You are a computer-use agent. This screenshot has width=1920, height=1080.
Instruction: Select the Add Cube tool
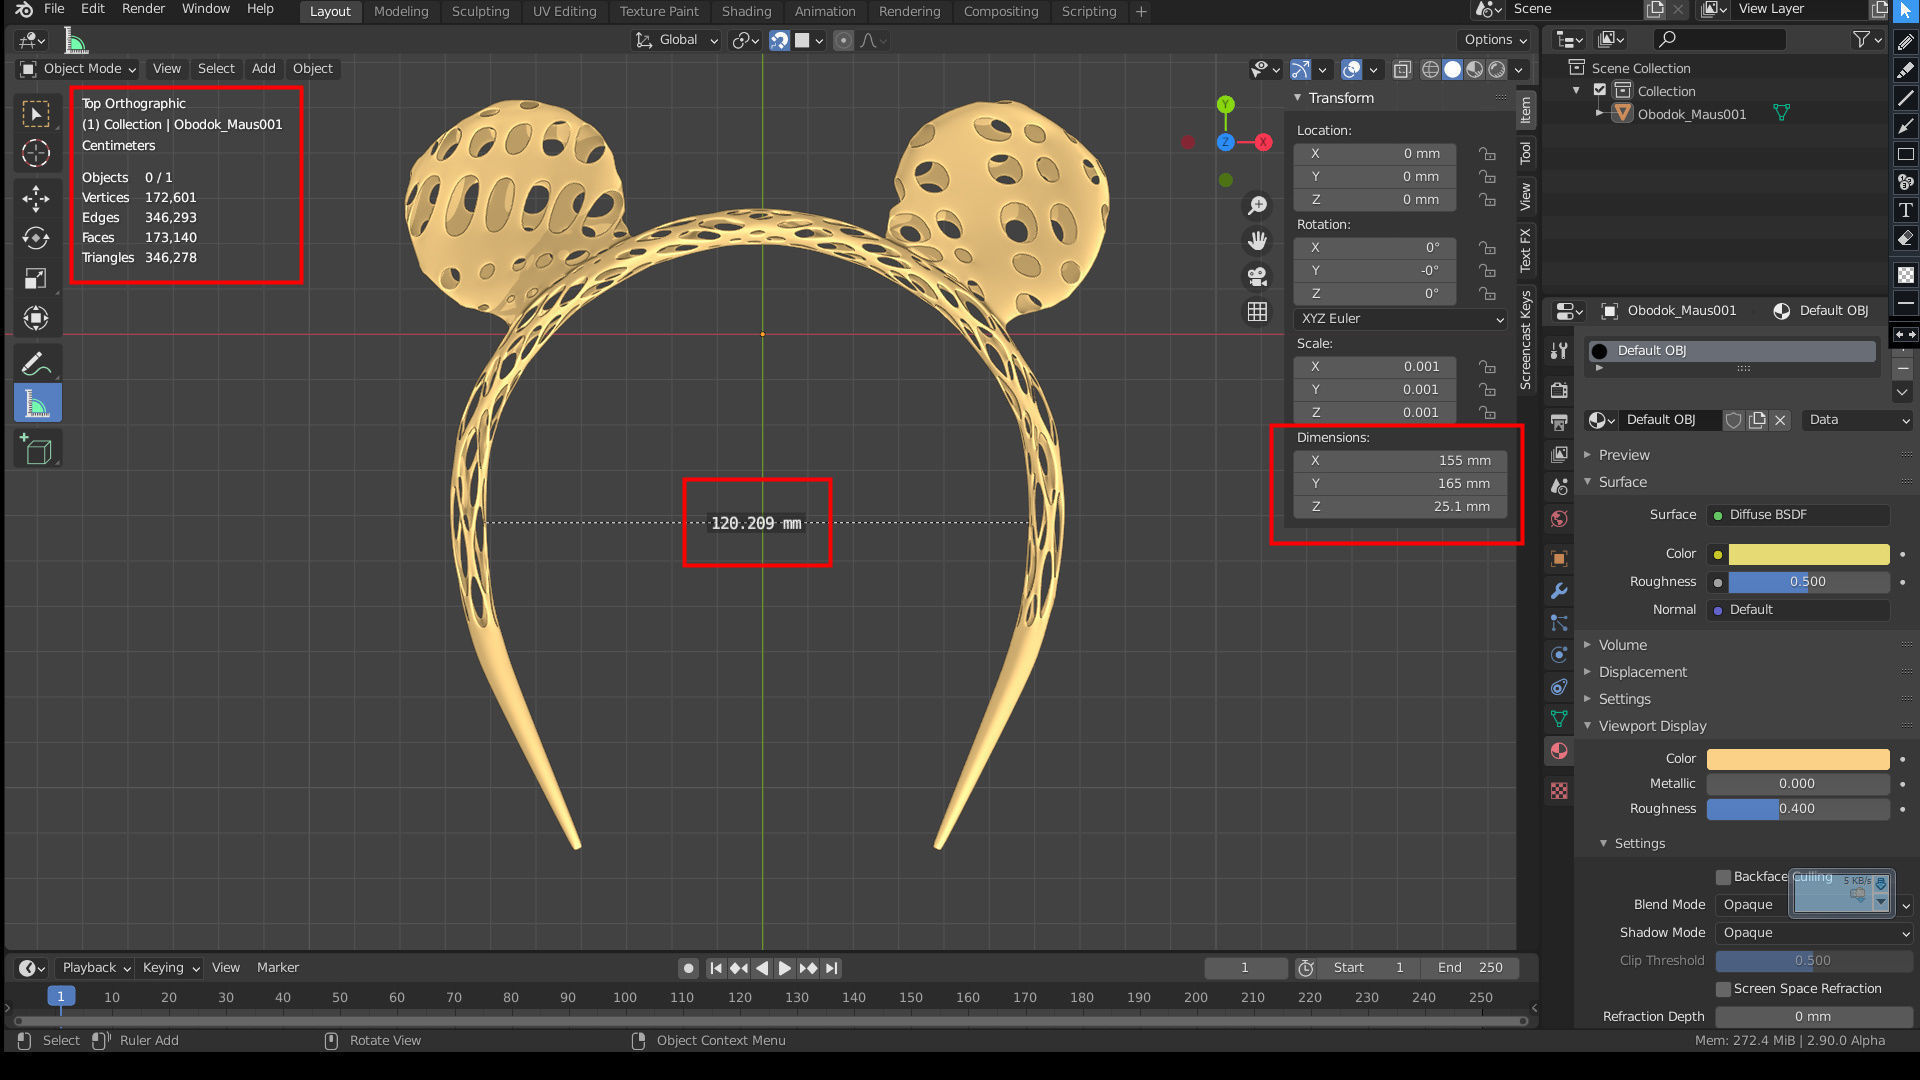(37, 450)
